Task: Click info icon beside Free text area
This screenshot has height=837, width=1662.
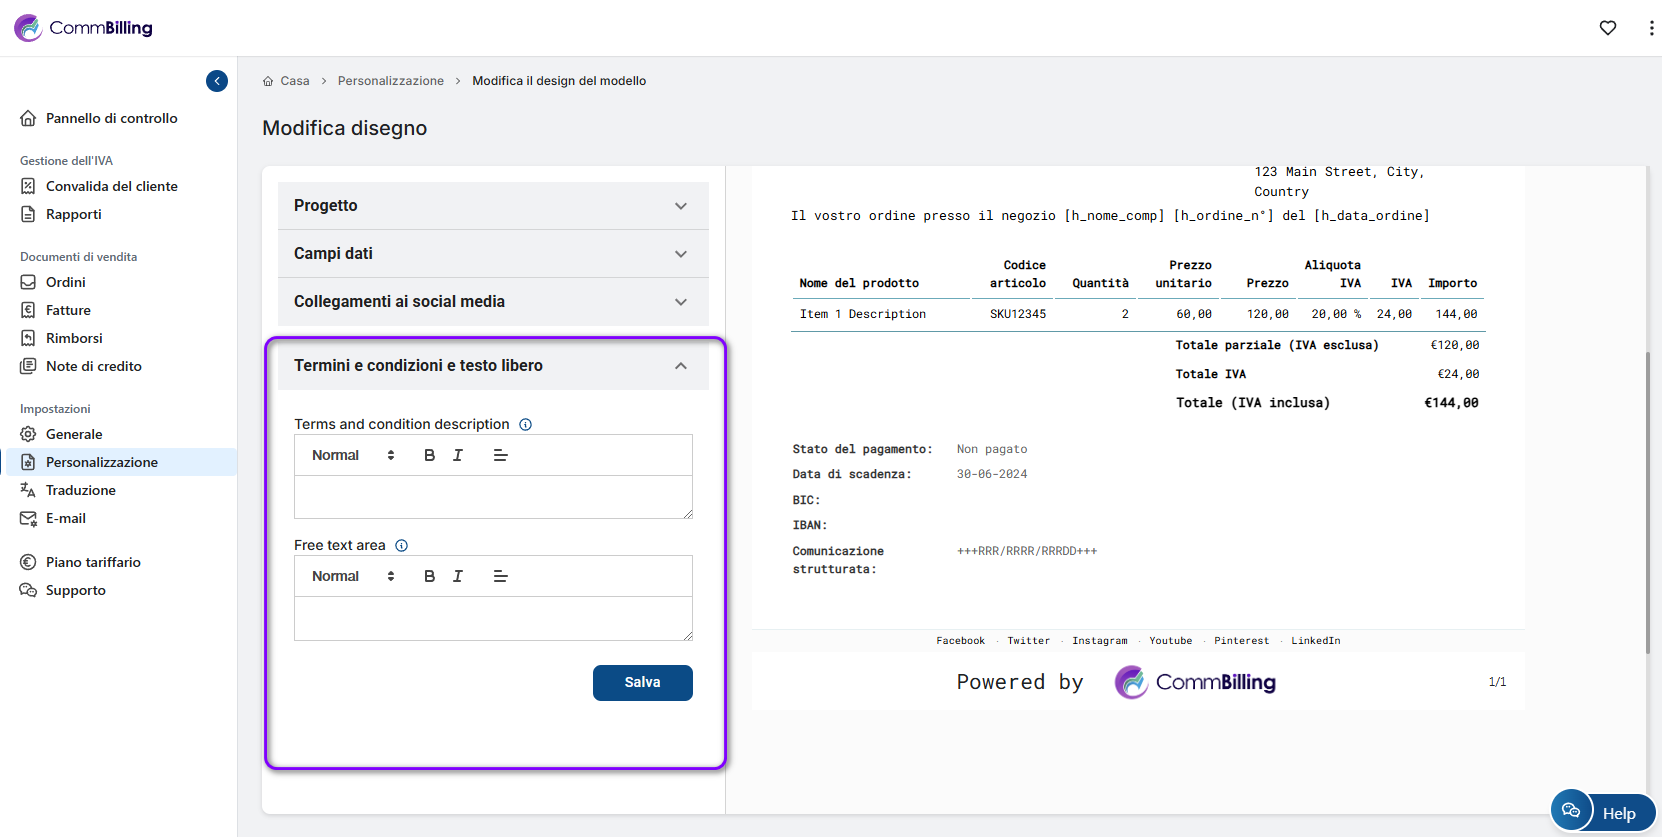Action: [401, 545]
